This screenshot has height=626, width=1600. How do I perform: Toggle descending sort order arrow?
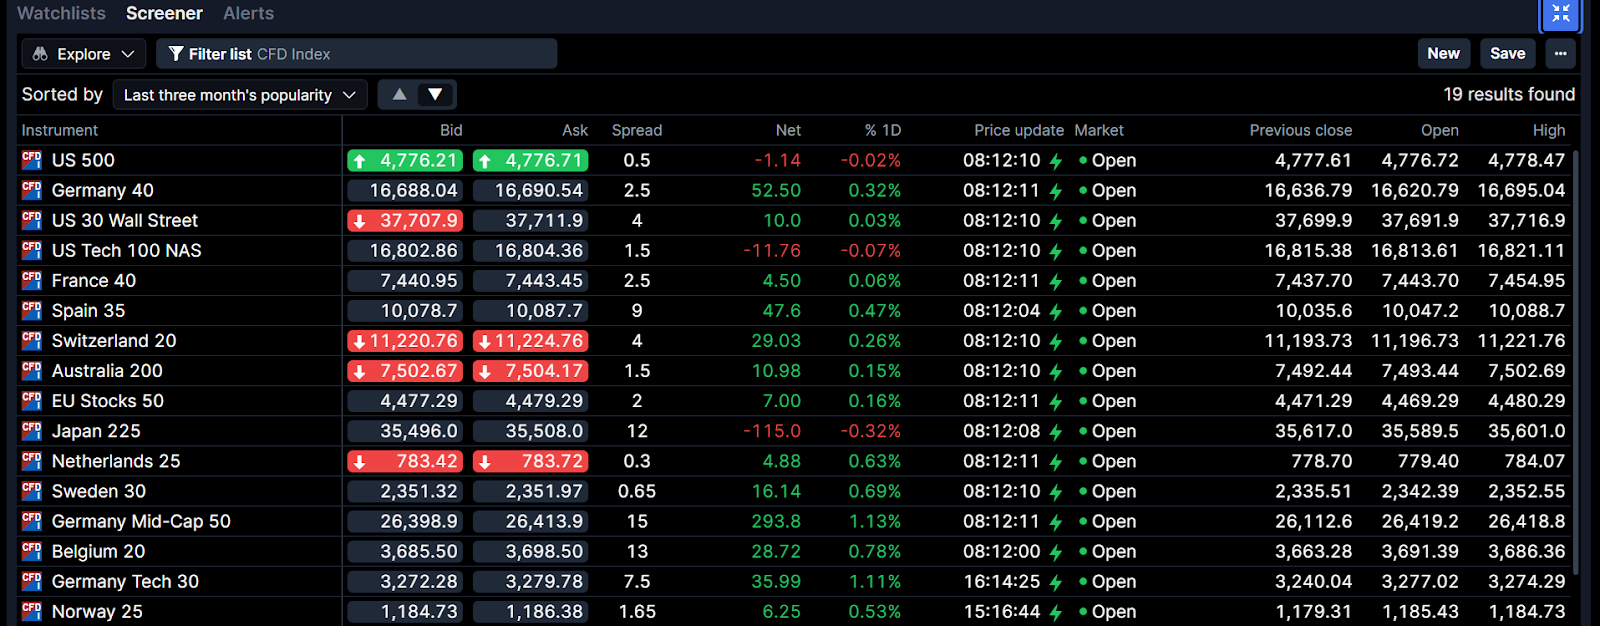tap(435, 95)
